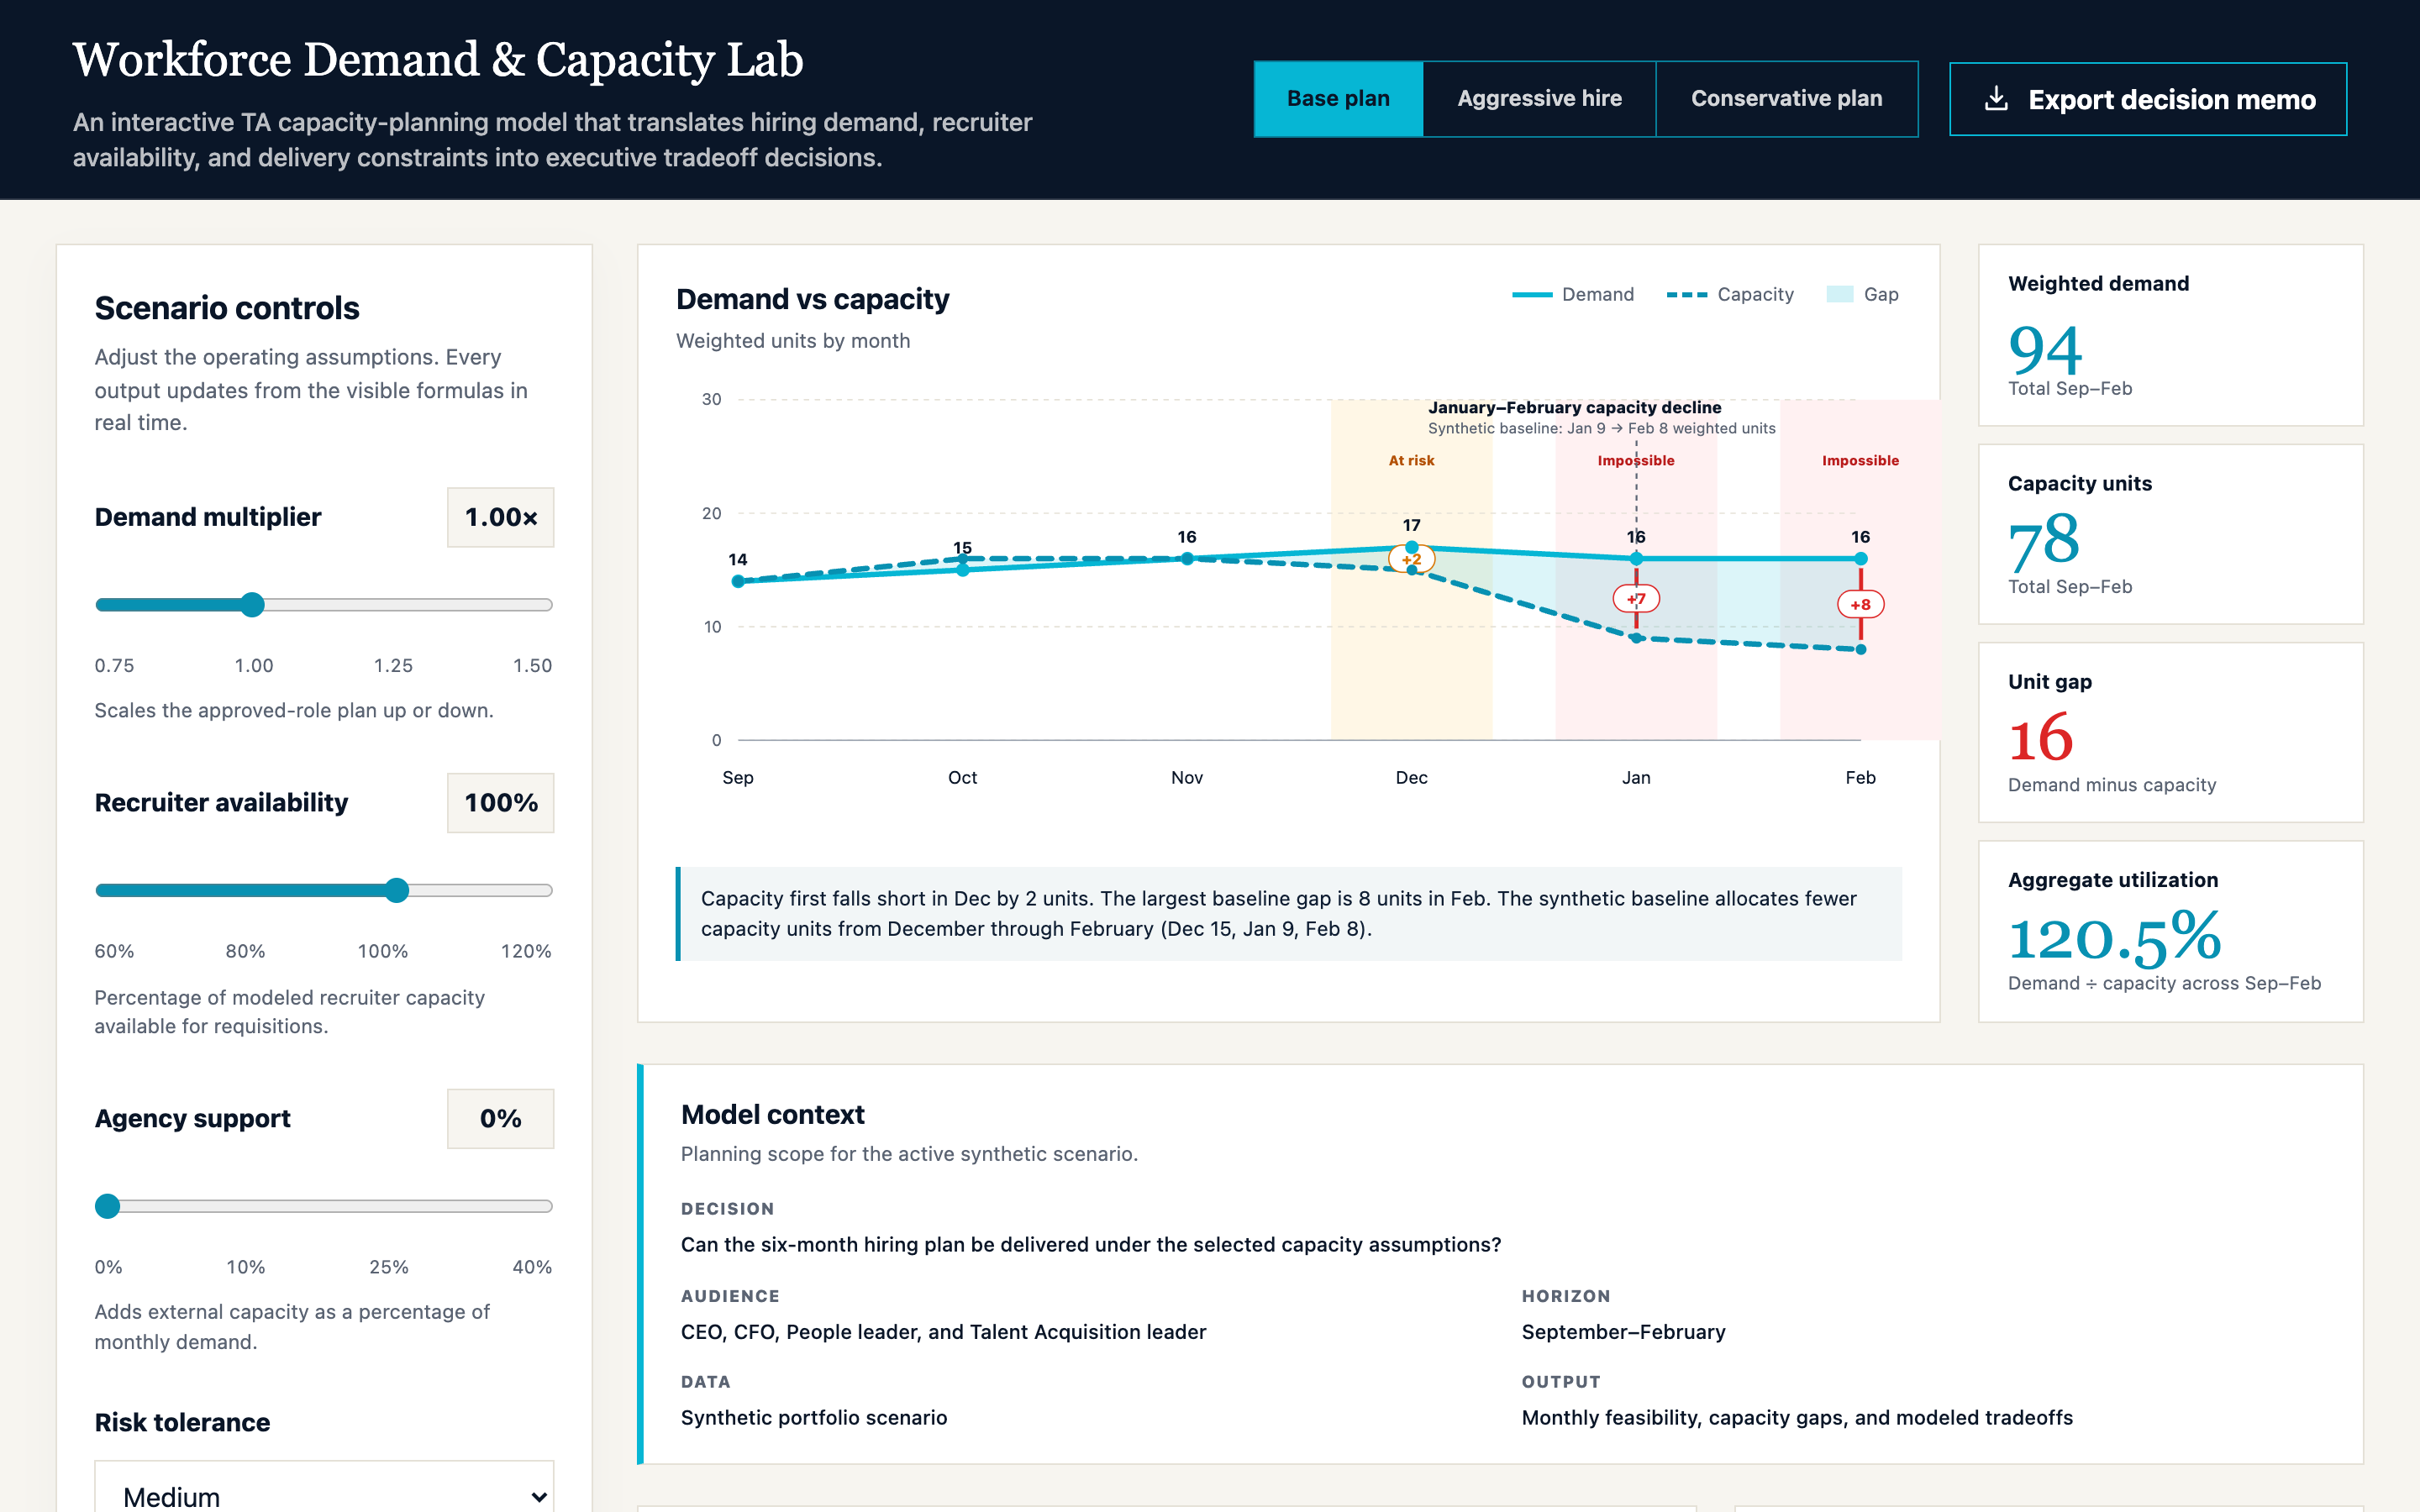Click the 'Synthetic portfolio scenario' data value
The height and width of the screenshot is (1512, 2420).
(814, 1417)
